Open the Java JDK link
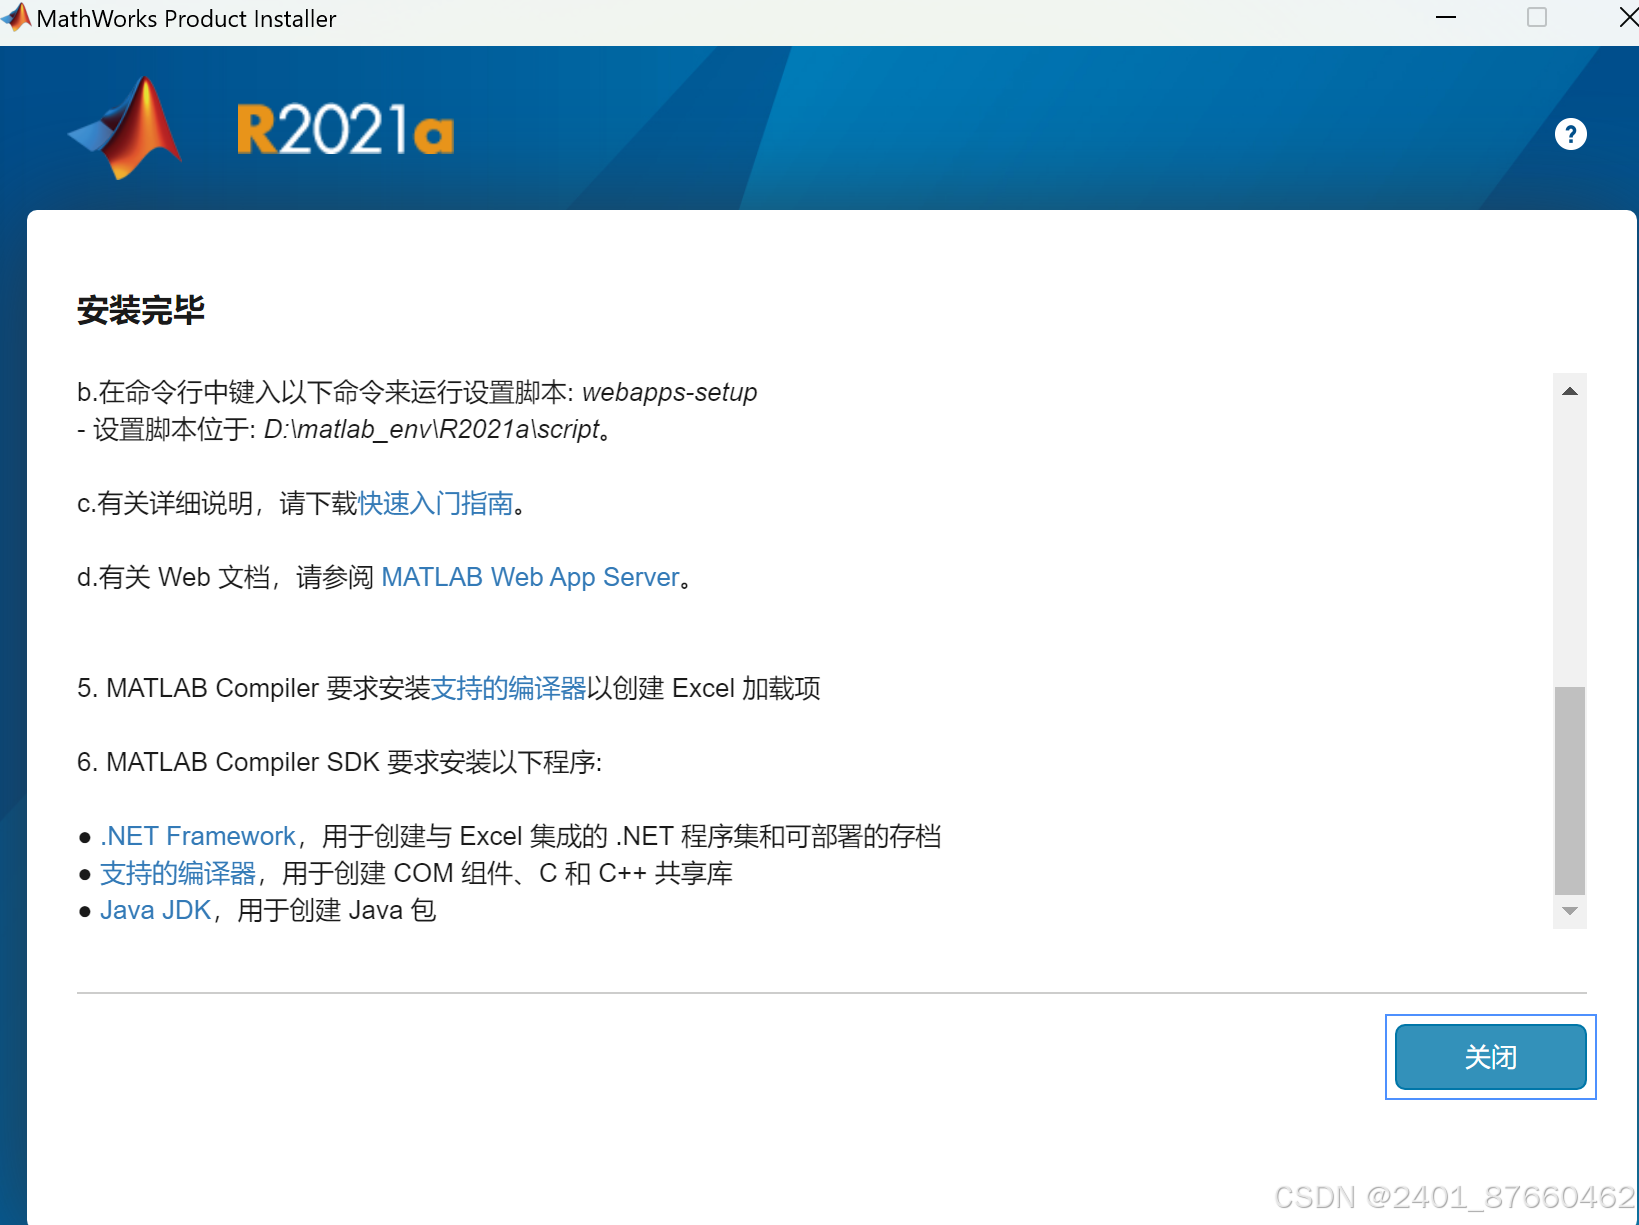Viewport: 1639px width, 1225px height. pos(155,910)
